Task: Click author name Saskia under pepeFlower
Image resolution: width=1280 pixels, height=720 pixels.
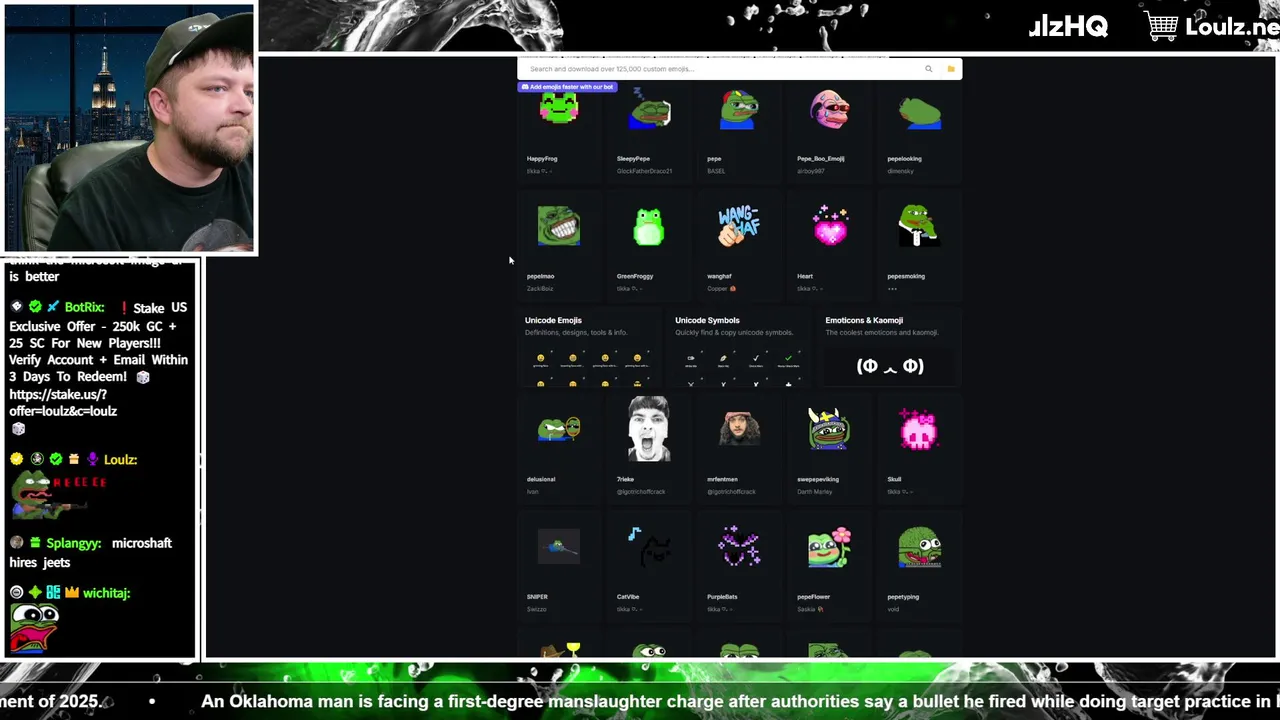Action: click(x=807, y=609)
